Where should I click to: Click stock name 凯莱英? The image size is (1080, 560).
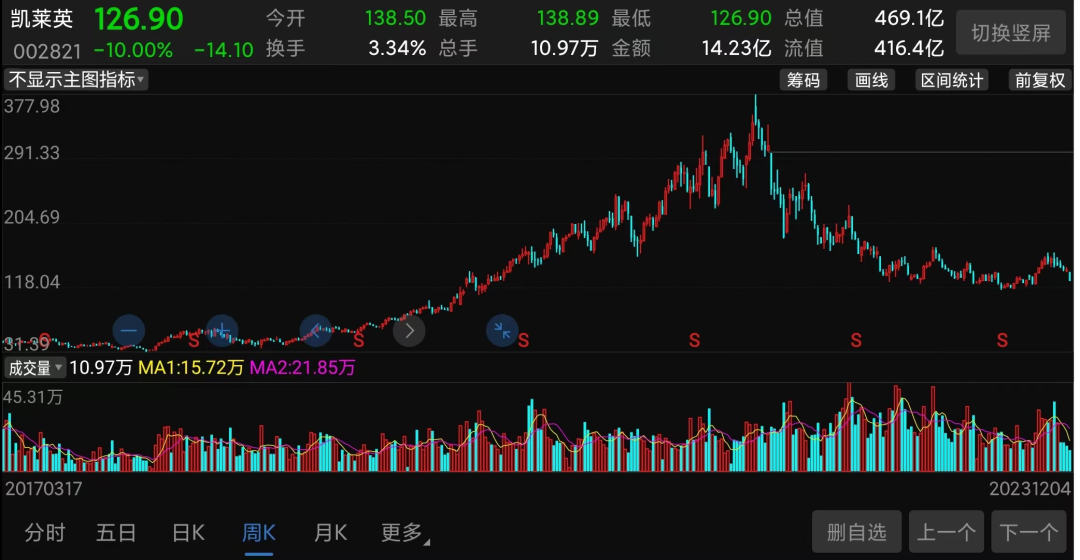[x=42, y=19]
